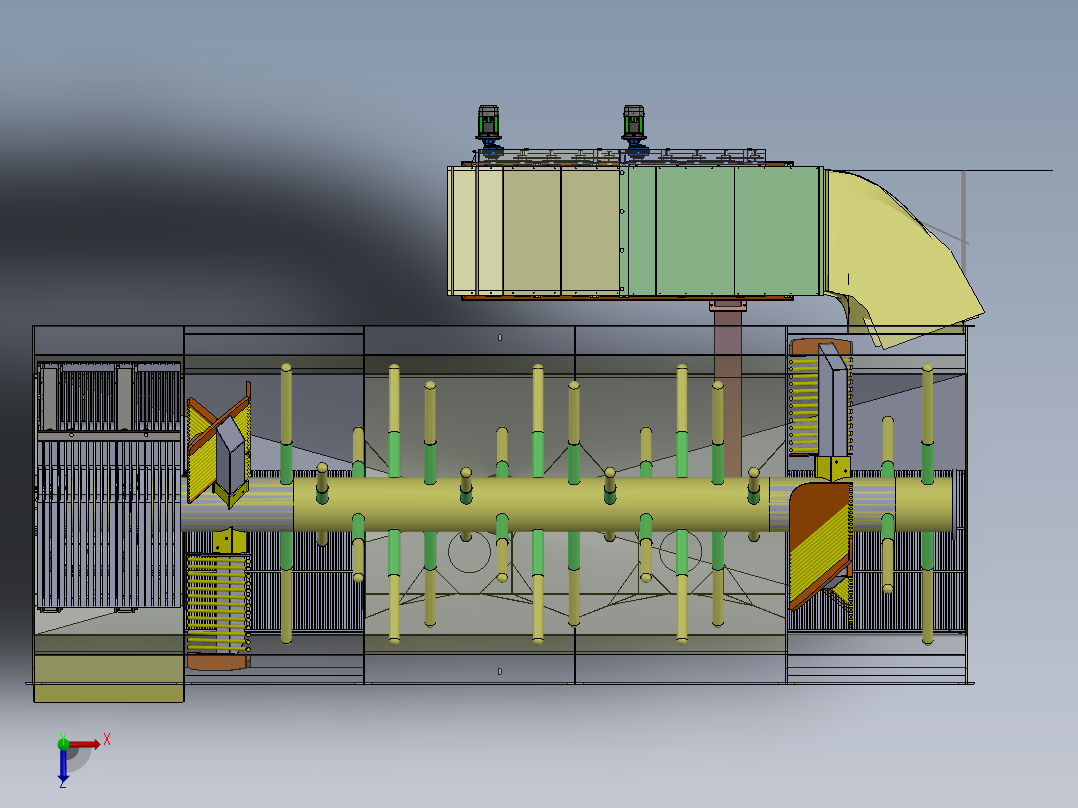Click the green Y axis ball of the triad
Screen dimensions: 1078x808
[x=63, y=743]
